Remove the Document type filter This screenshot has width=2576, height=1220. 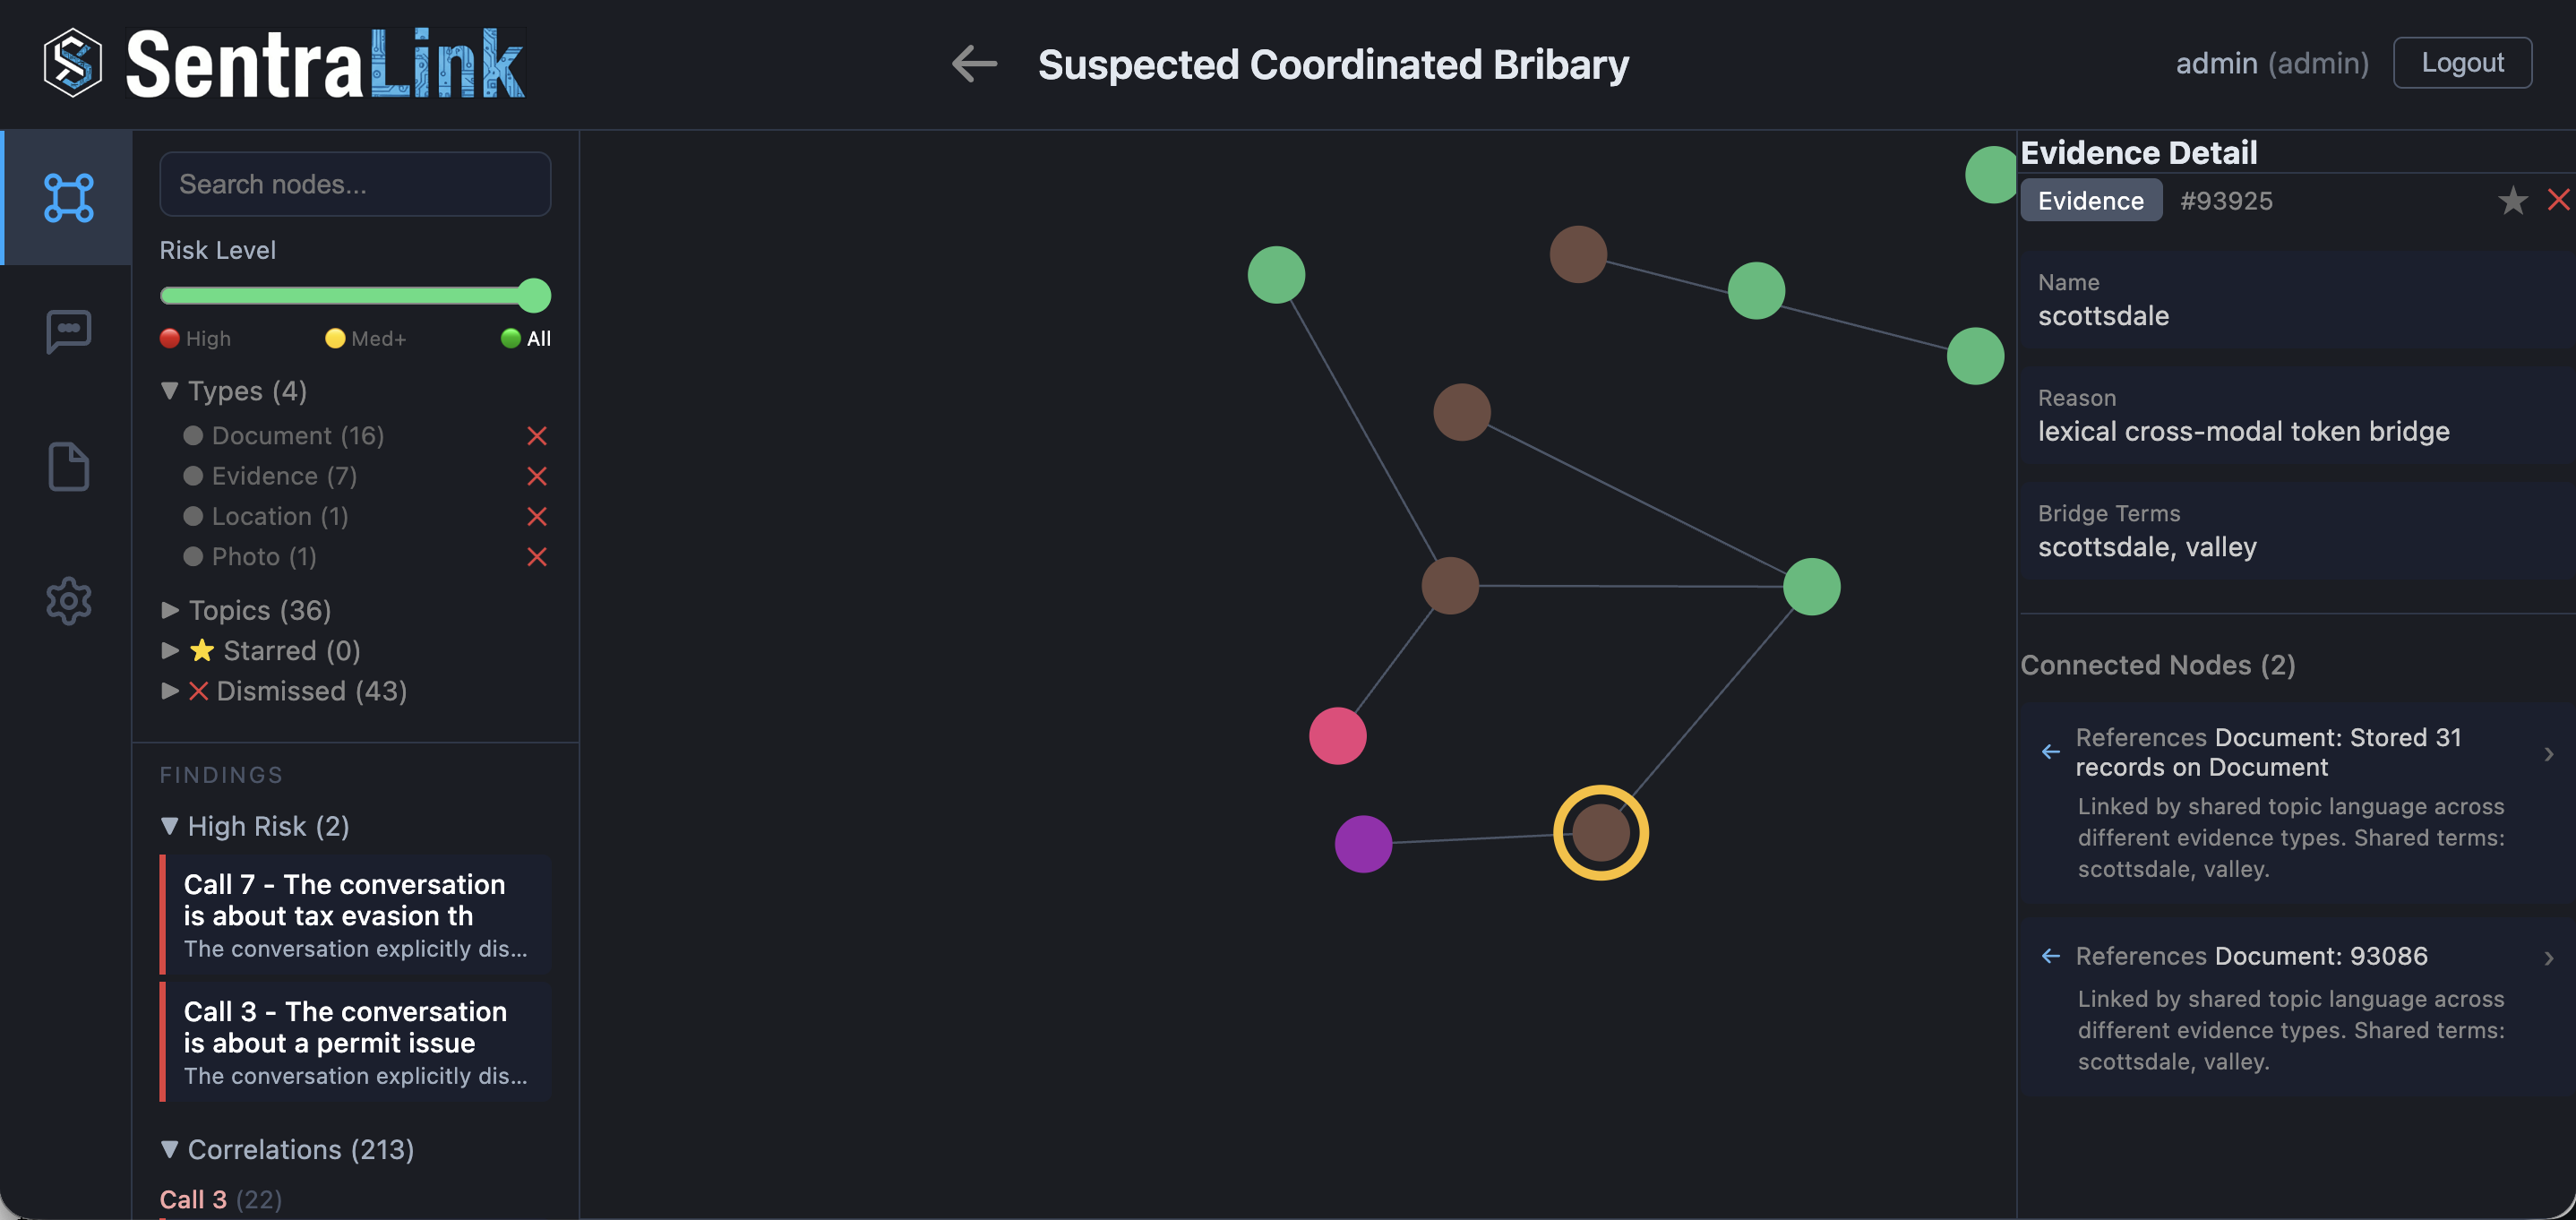point(537,435)
